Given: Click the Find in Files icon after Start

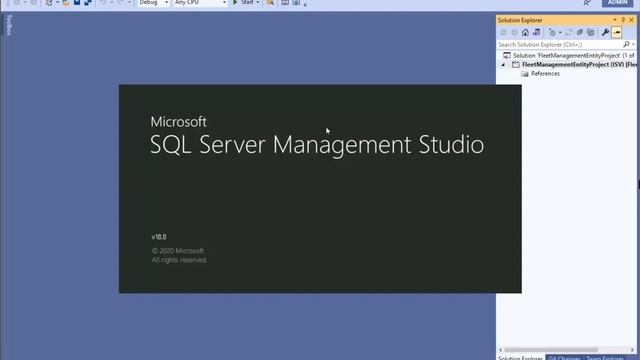Looking at the screenshot, I should (270, 2).
